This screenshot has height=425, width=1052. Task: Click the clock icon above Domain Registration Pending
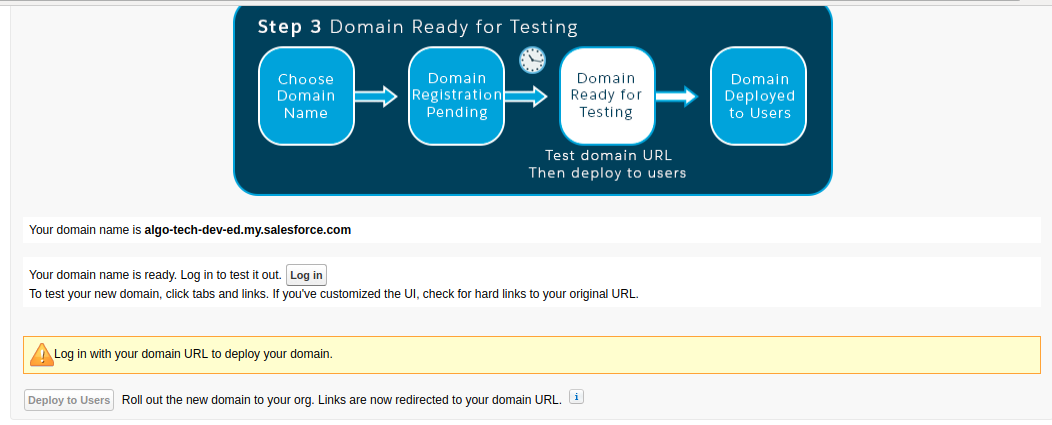tap(532, 60)
